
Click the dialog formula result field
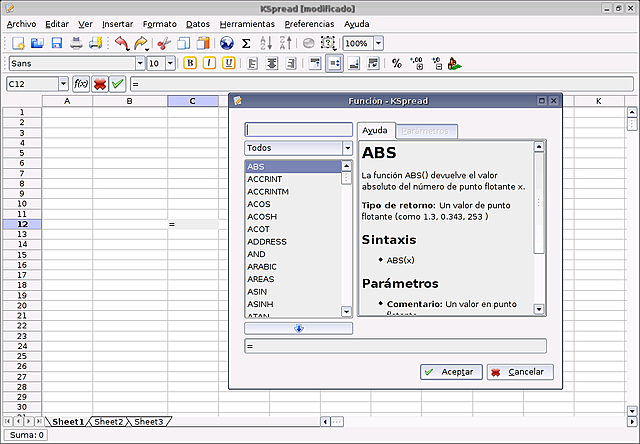395,346
